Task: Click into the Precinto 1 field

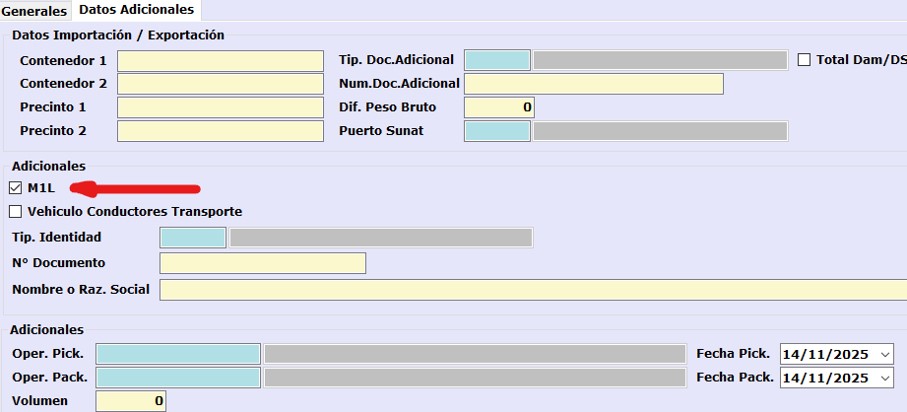Action: [x=220, y=107]
